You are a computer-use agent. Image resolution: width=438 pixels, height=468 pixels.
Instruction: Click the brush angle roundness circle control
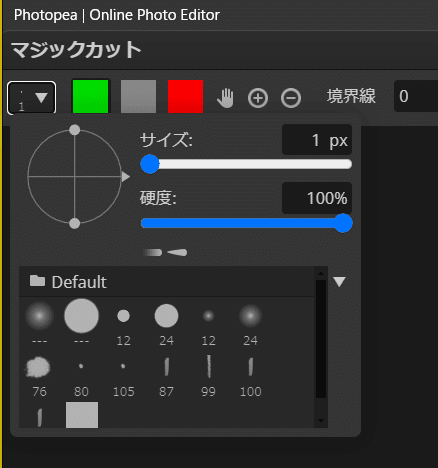coord(75,177)
